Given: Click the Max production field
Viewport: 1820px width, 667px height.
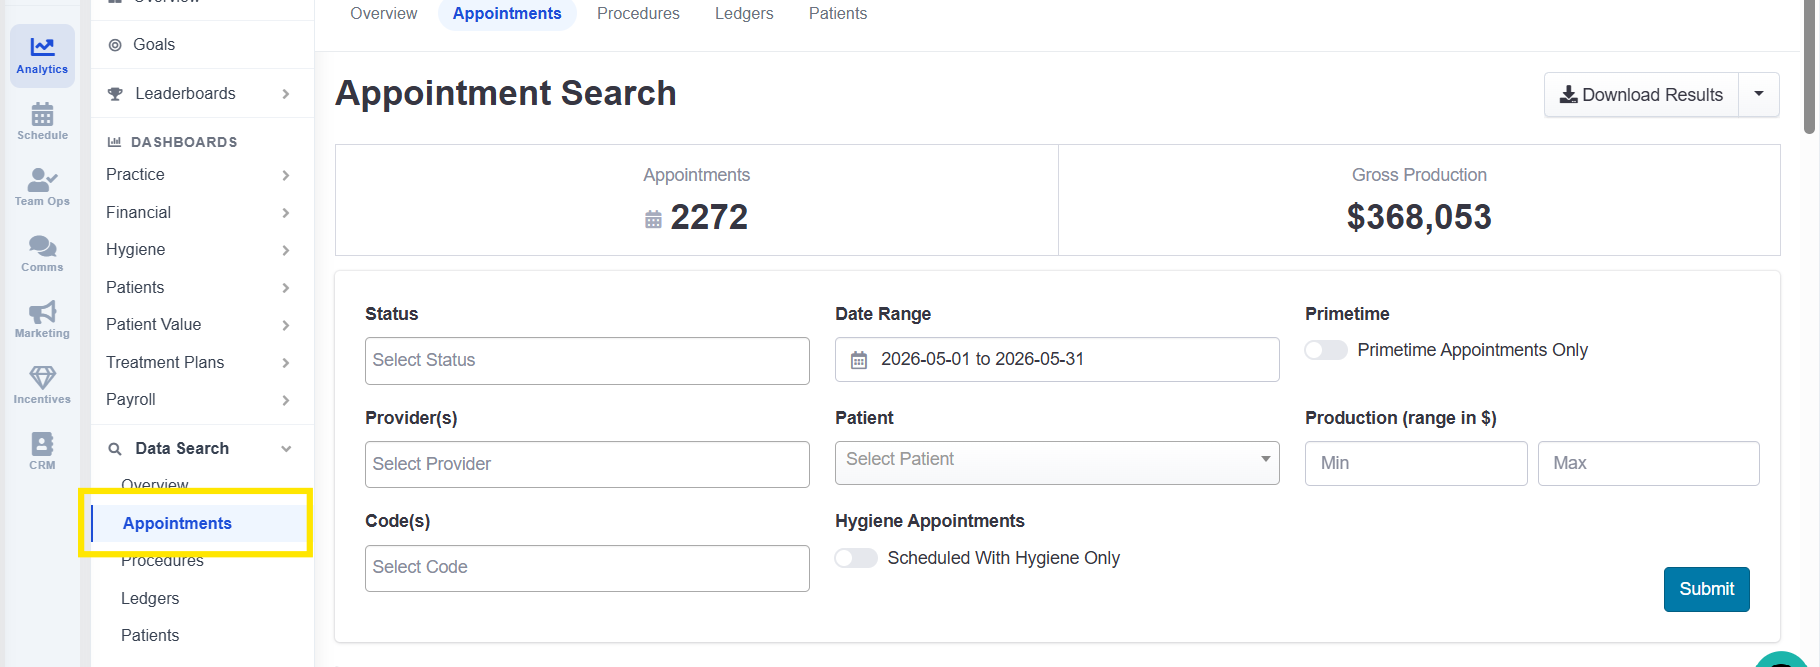Looking at the screenshot, I should coord(1648,463).
